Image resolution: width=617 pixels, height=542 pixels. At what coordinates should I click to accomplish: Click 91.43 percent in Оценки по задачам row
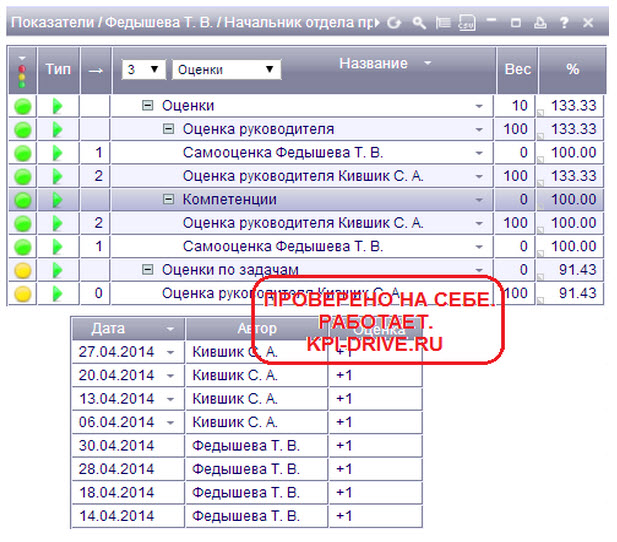[x=578, y=270]
